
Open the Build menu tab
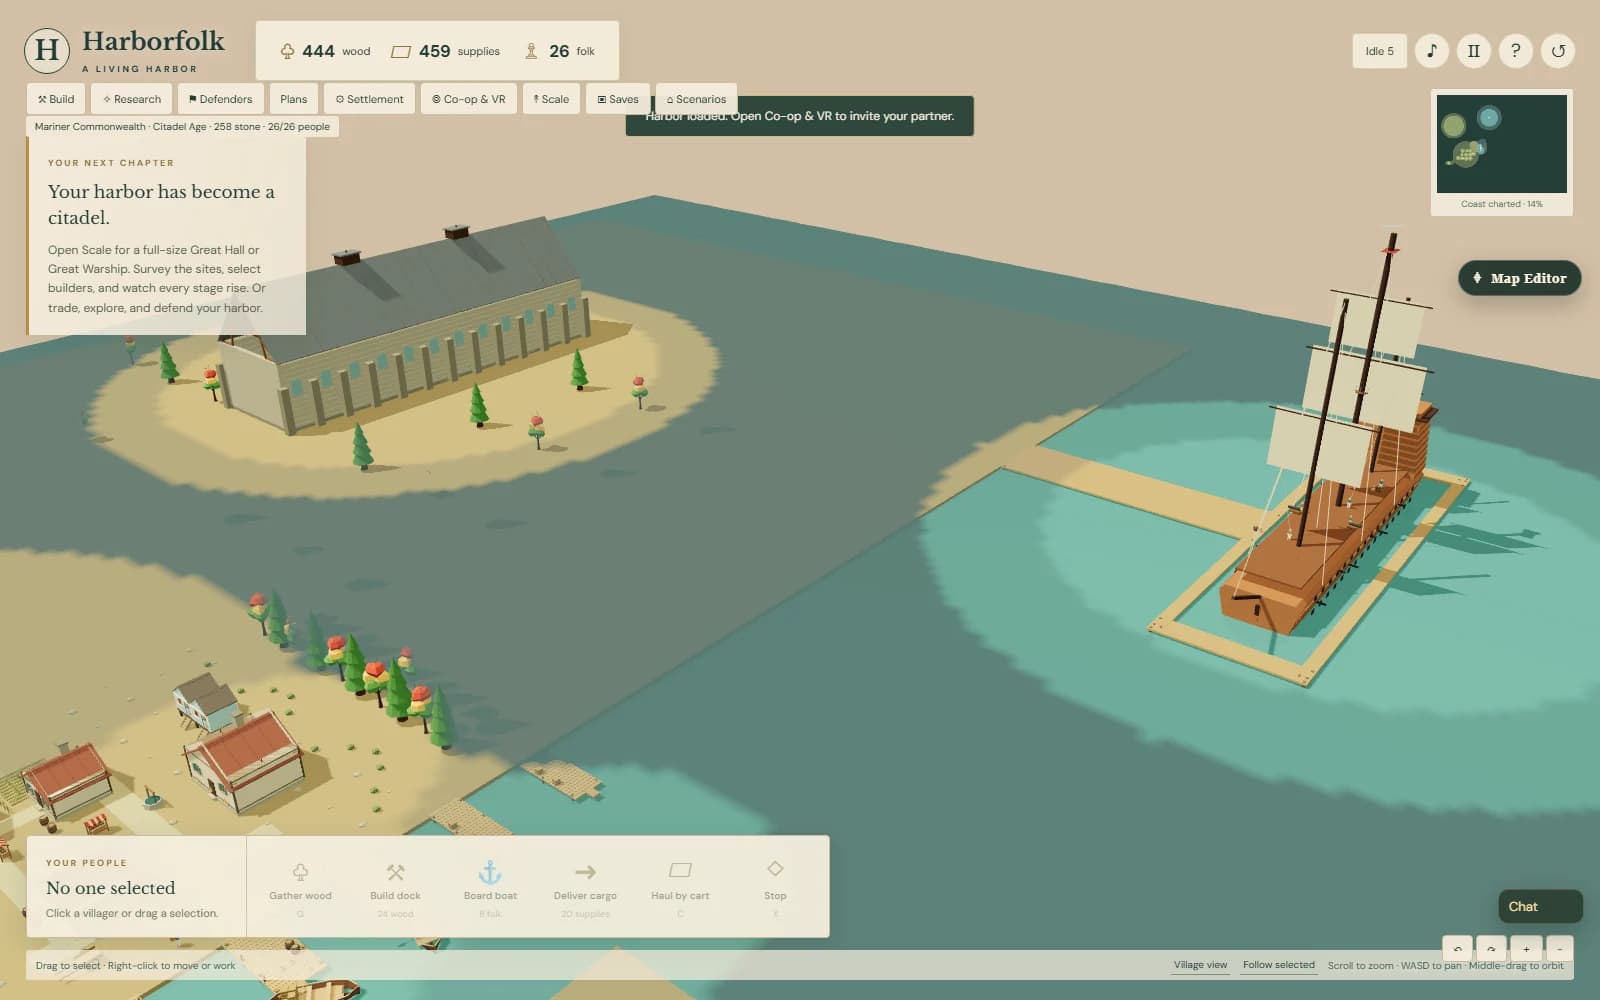click(x=56, y=99)
